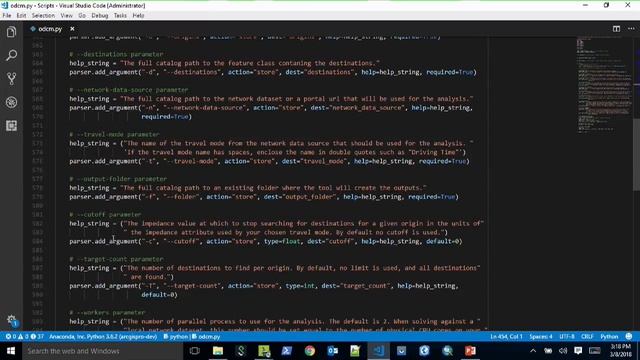Open Outlook from the taskbar
This screenshot has width=640, height=360.
pos(333,351)
